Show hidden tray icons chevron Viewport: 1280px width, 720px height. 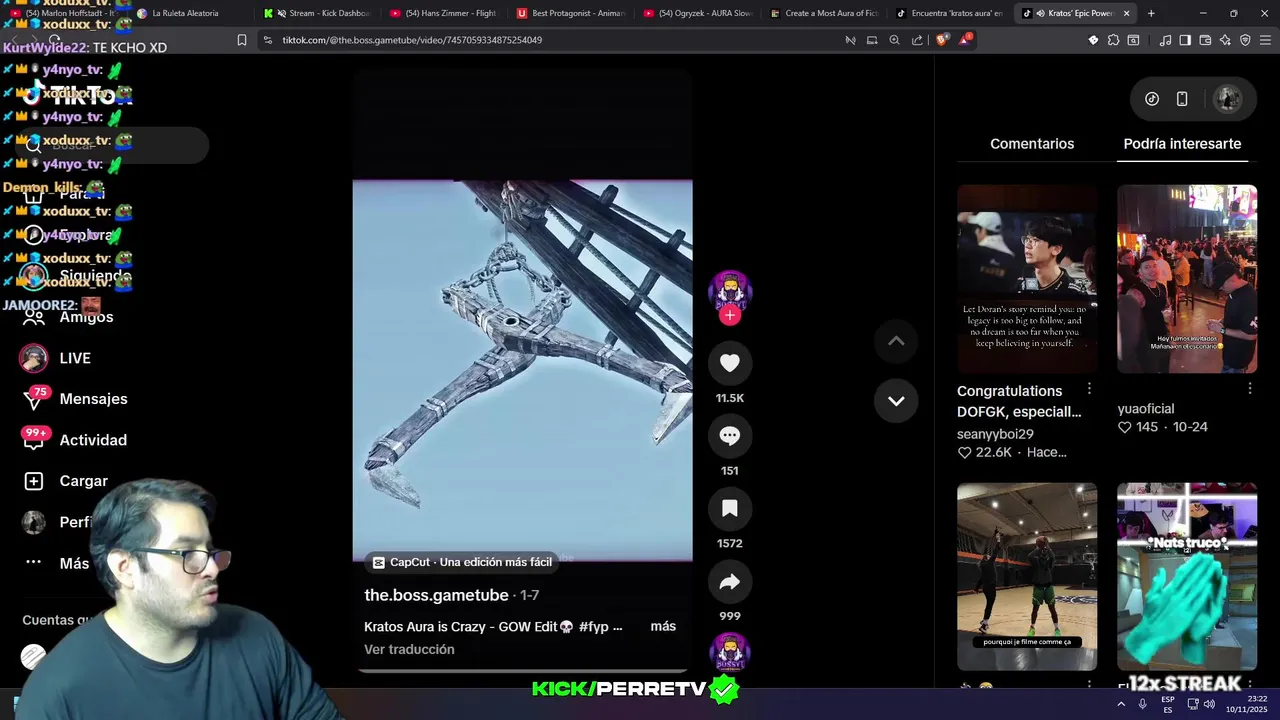(1120, 704)
